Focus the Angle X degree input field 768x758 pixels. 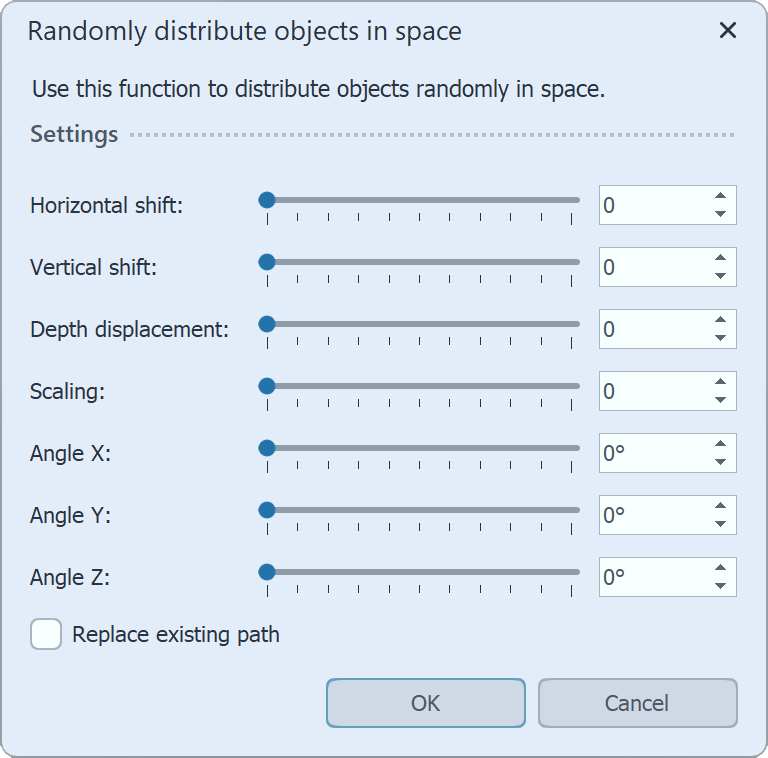(650, 453)
